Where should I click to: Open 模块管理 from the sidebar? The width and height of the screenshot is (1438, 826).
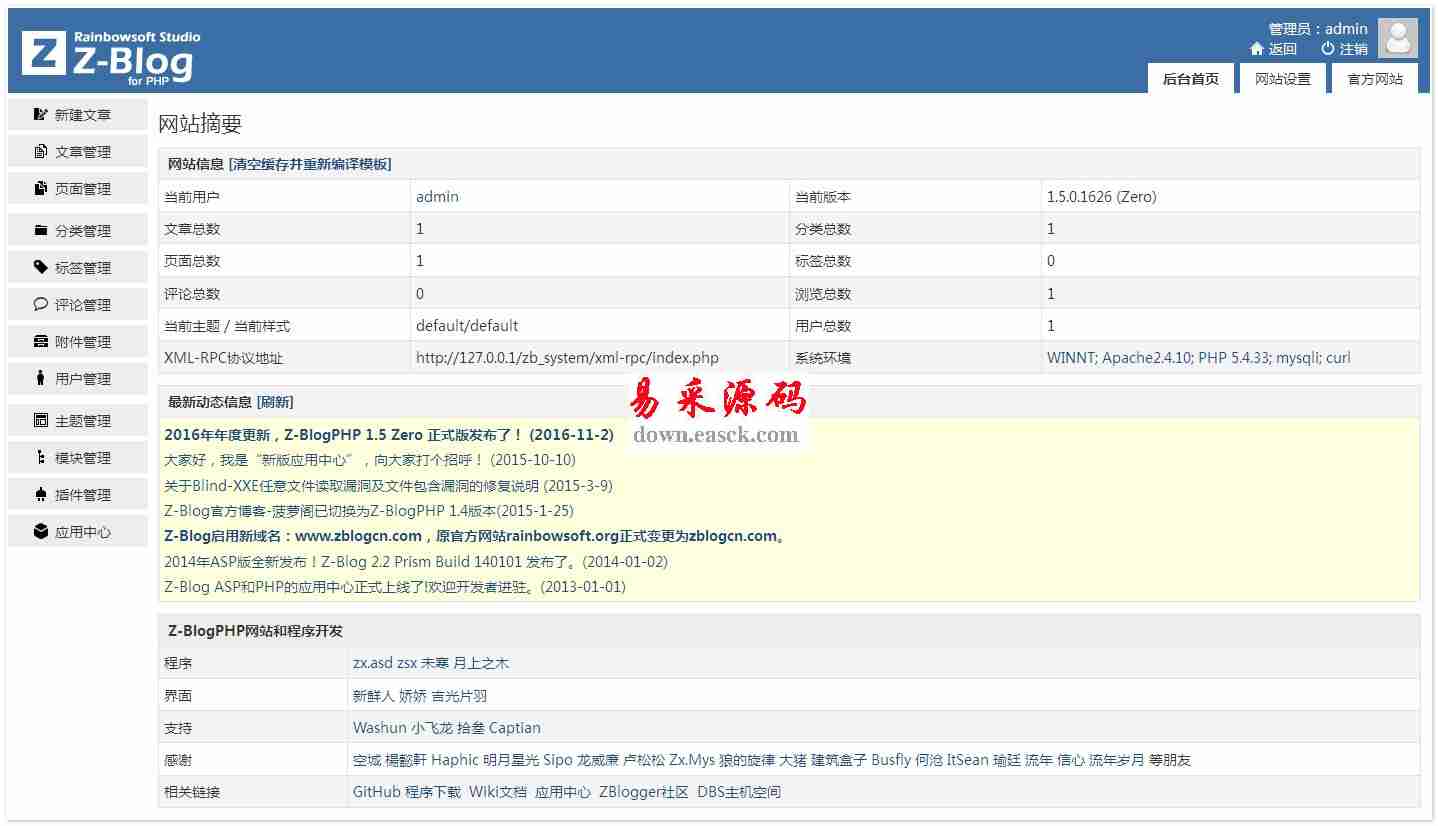77,458
